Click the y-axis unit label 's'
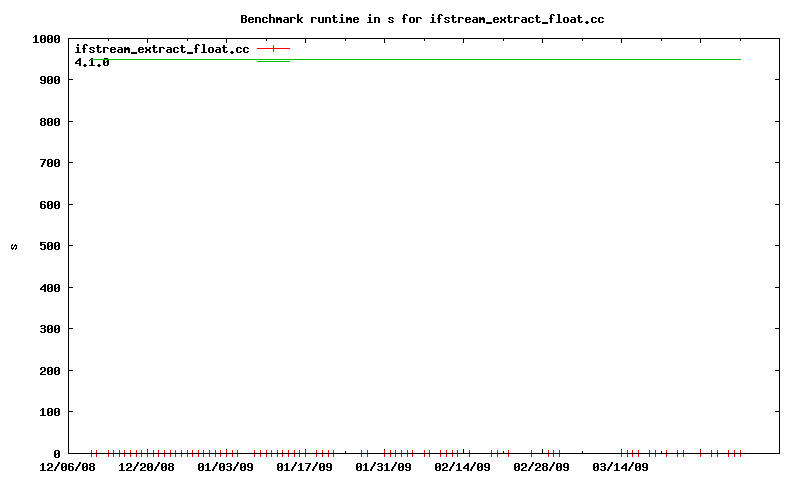Image resolution: width=800 pixels, height=480 pixels. pyautogui.click(x=14, y=246)
